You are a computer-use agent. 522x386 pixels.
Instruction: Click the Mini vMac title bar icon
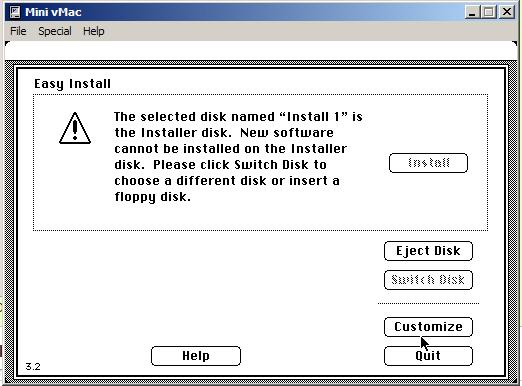click(x=15, y=12)
